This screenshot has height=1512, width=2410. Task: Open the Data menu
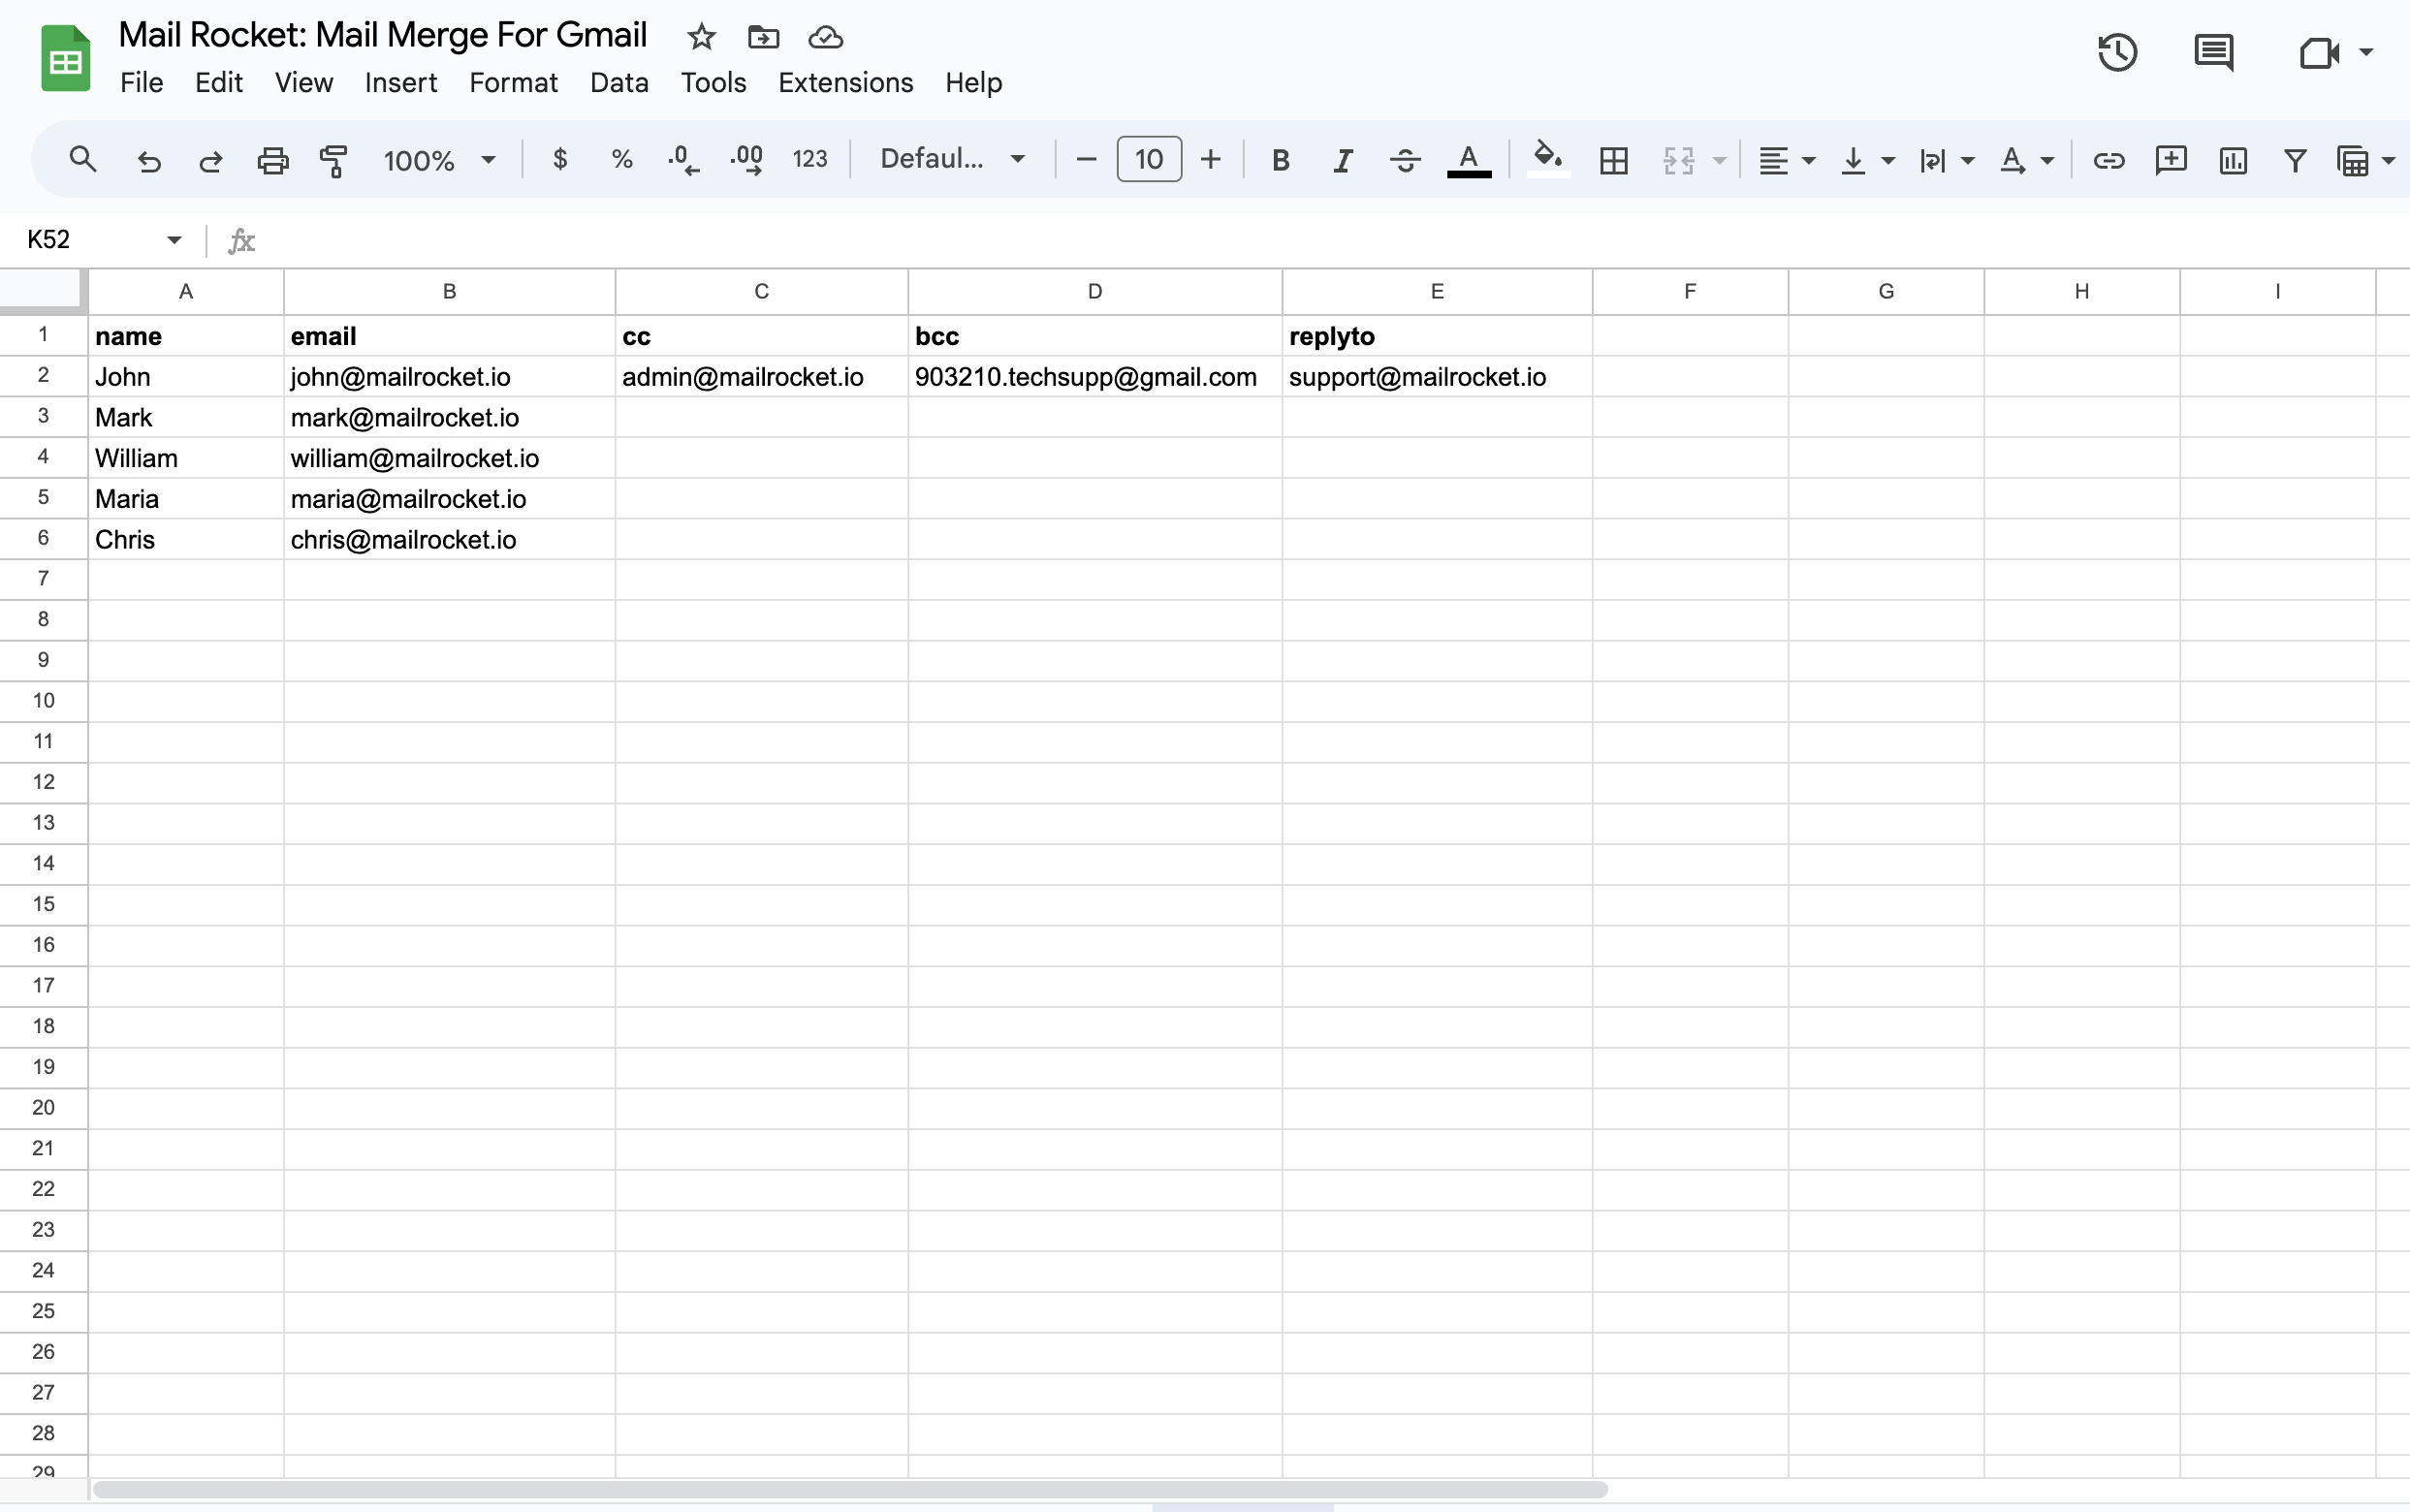point(619,83)
